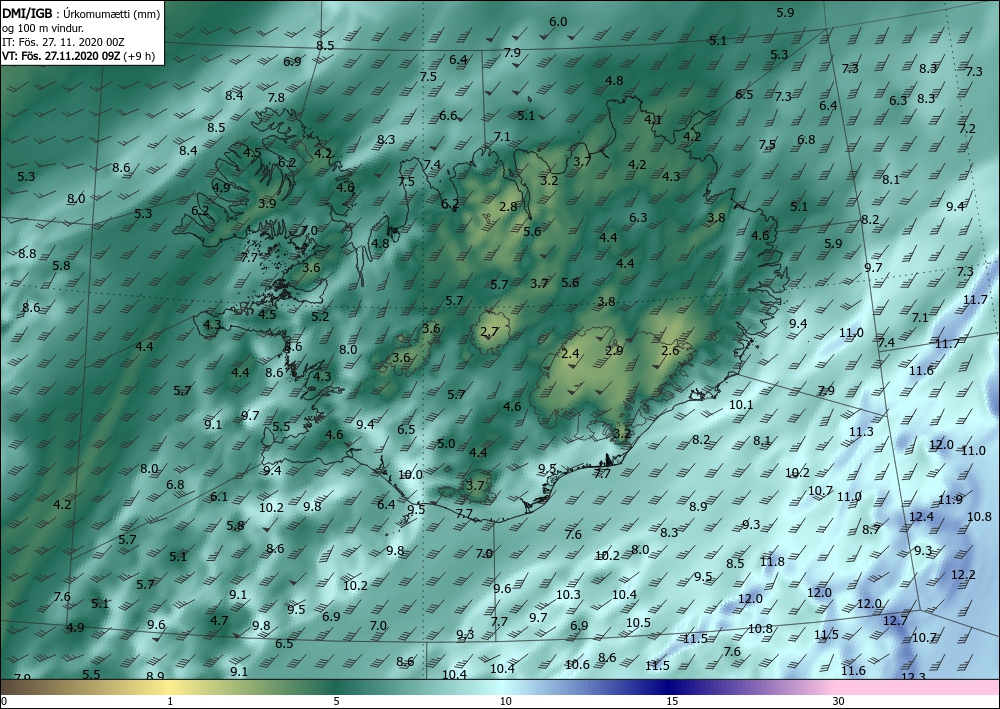This screenshot has height=709, width=1000.
Task: Click the '1' label on the color scale
Action: click(x=170, y=701)
